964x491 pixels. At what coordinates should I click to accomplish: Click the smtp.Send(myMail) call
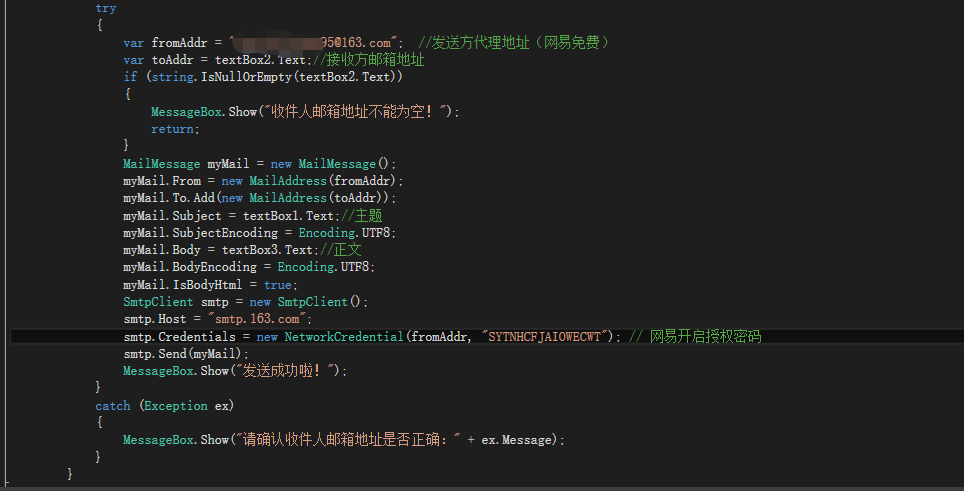pos(186,354)
